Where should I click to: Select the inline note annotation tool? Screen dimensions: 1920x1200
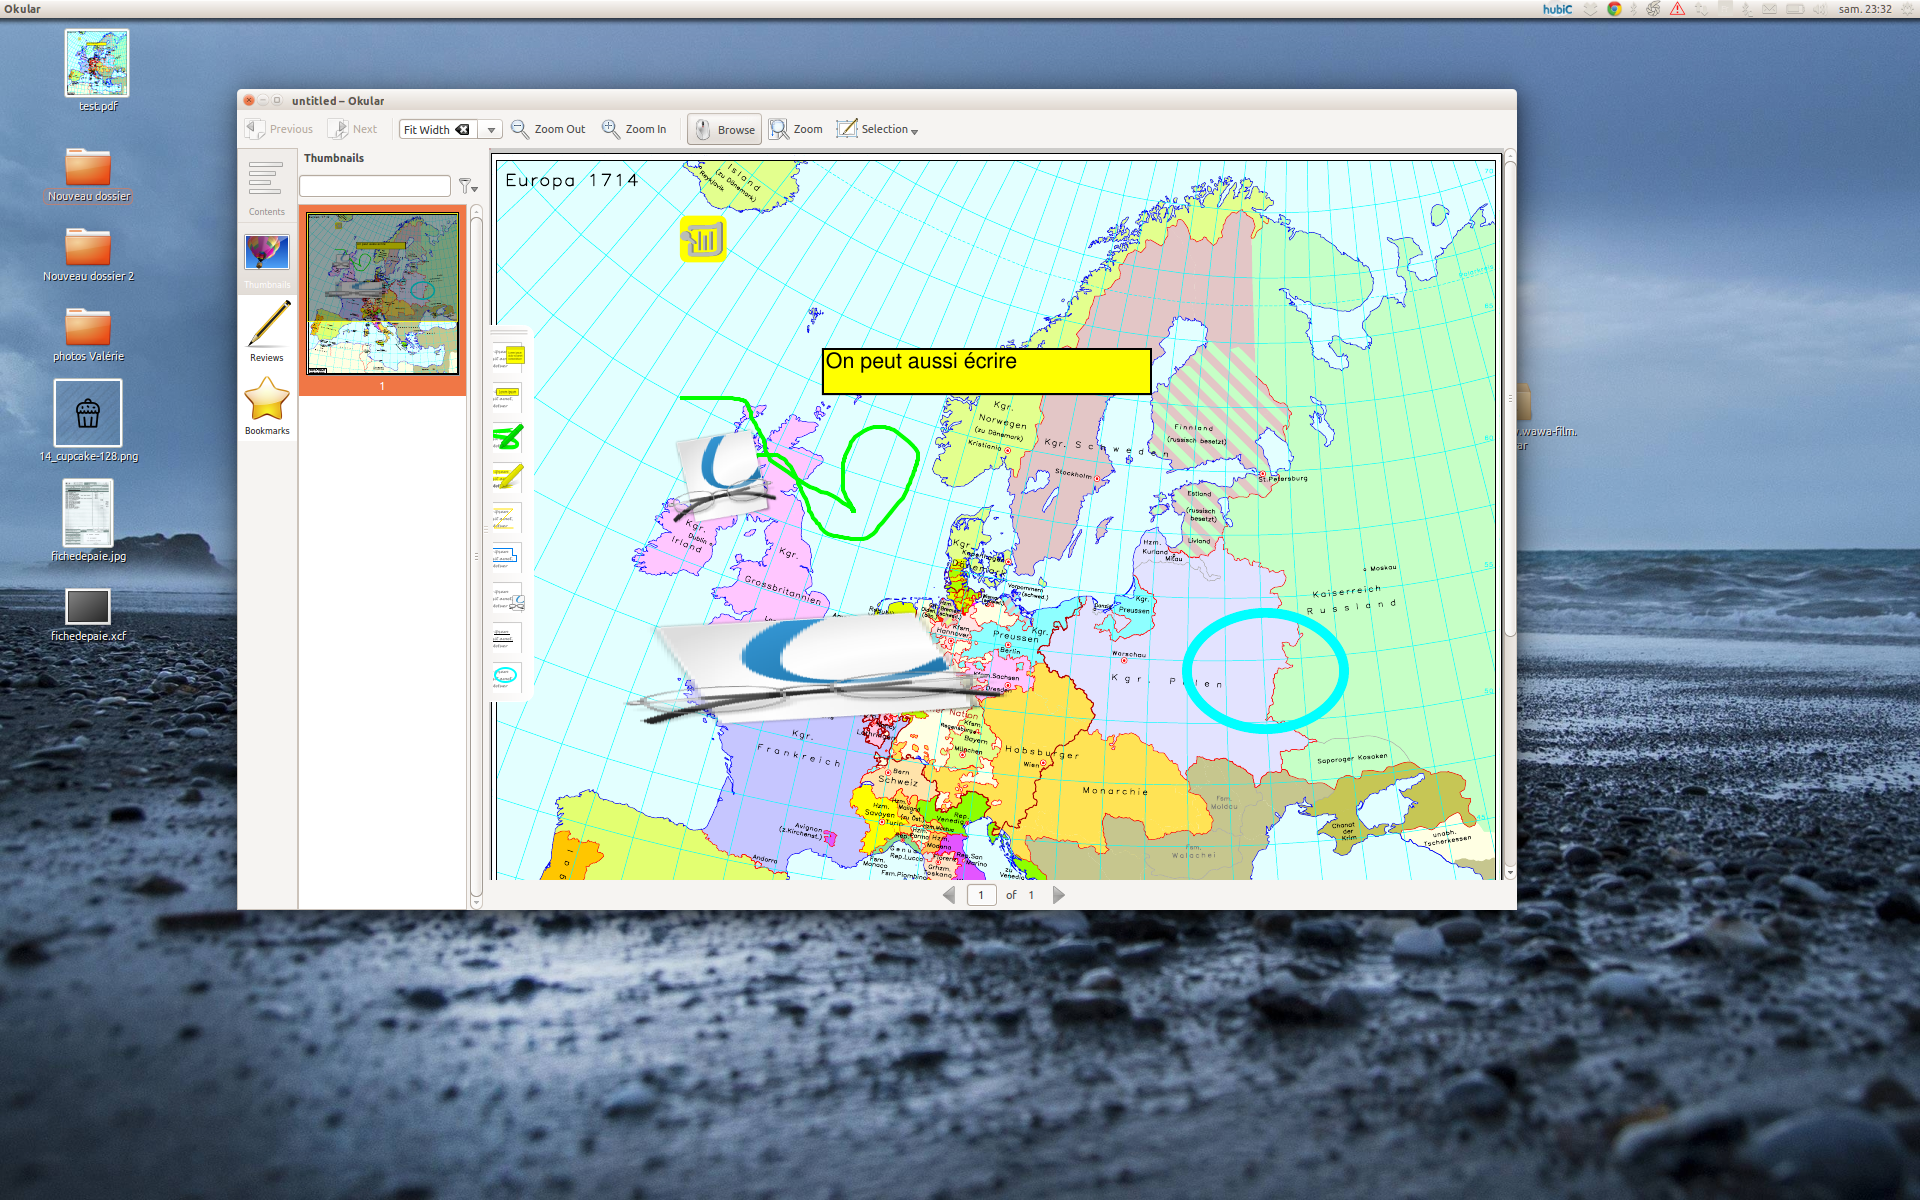click(508, 397)
